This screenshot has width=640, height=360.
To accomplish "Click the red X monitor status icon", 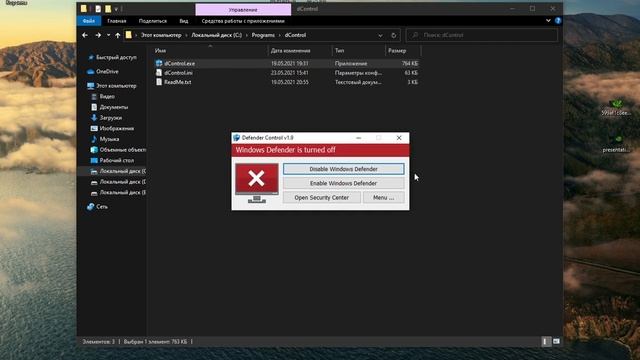I will 257,183.
